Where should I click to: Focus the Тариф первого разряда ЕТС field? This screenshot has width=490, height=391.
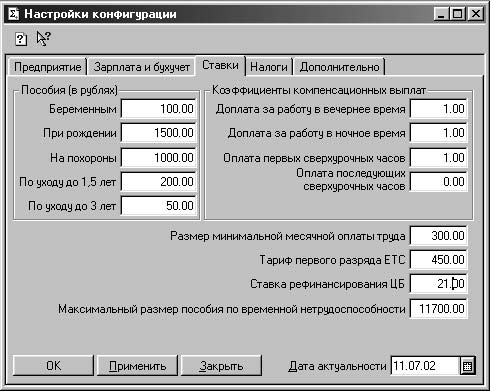438,259
